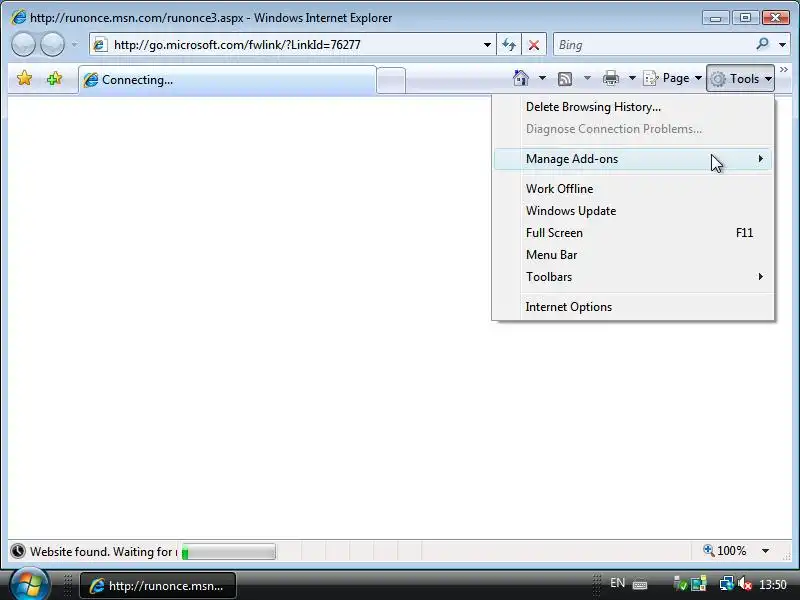This screenshot has width=800, height=600.
Task: Click the keyboard tray icon
Action: pos(640,585)
